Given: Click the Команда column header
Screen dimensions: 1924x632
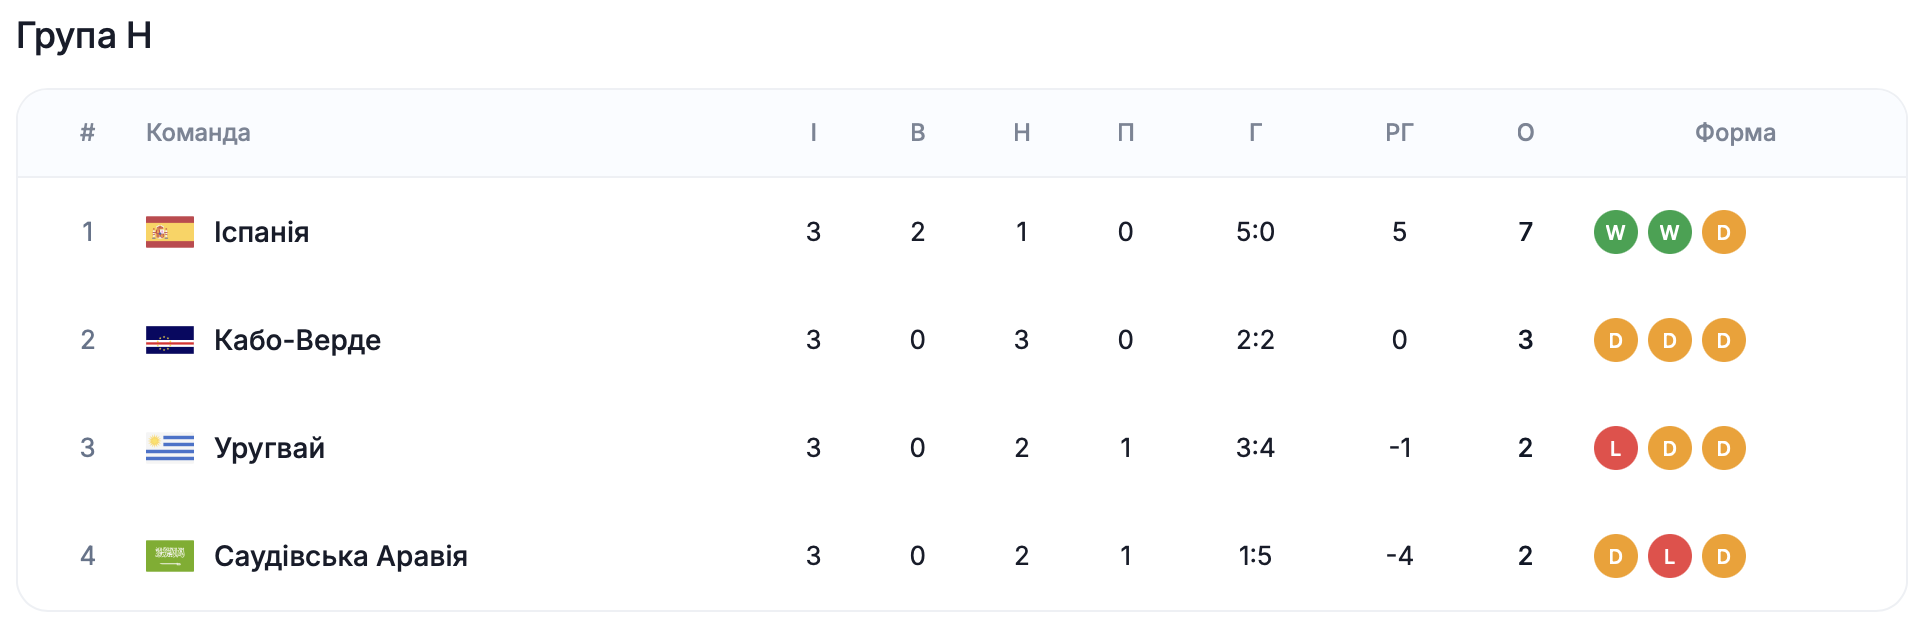Looking at the screenshot, I should click(x=198, y=133).
